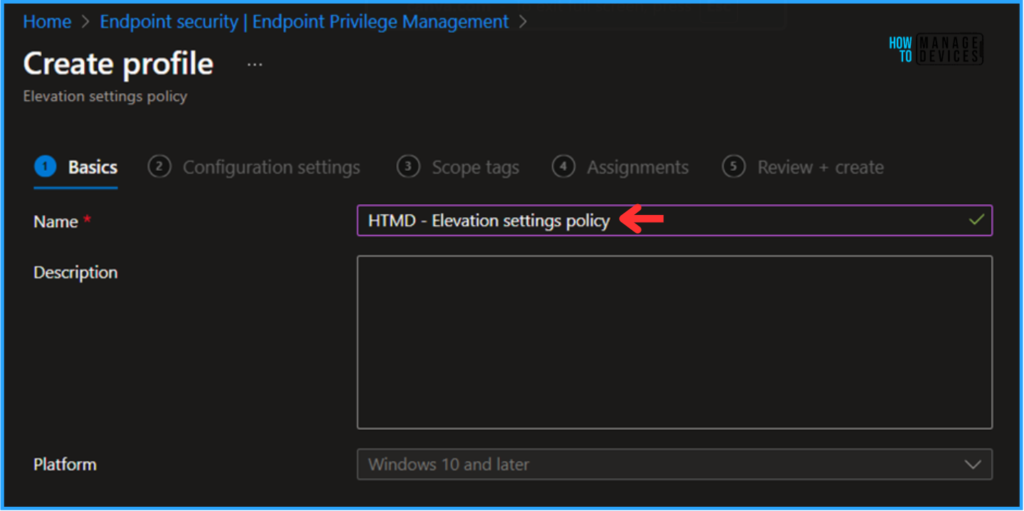
Task: Click the Name input field
Action: [x=675, y=221]
